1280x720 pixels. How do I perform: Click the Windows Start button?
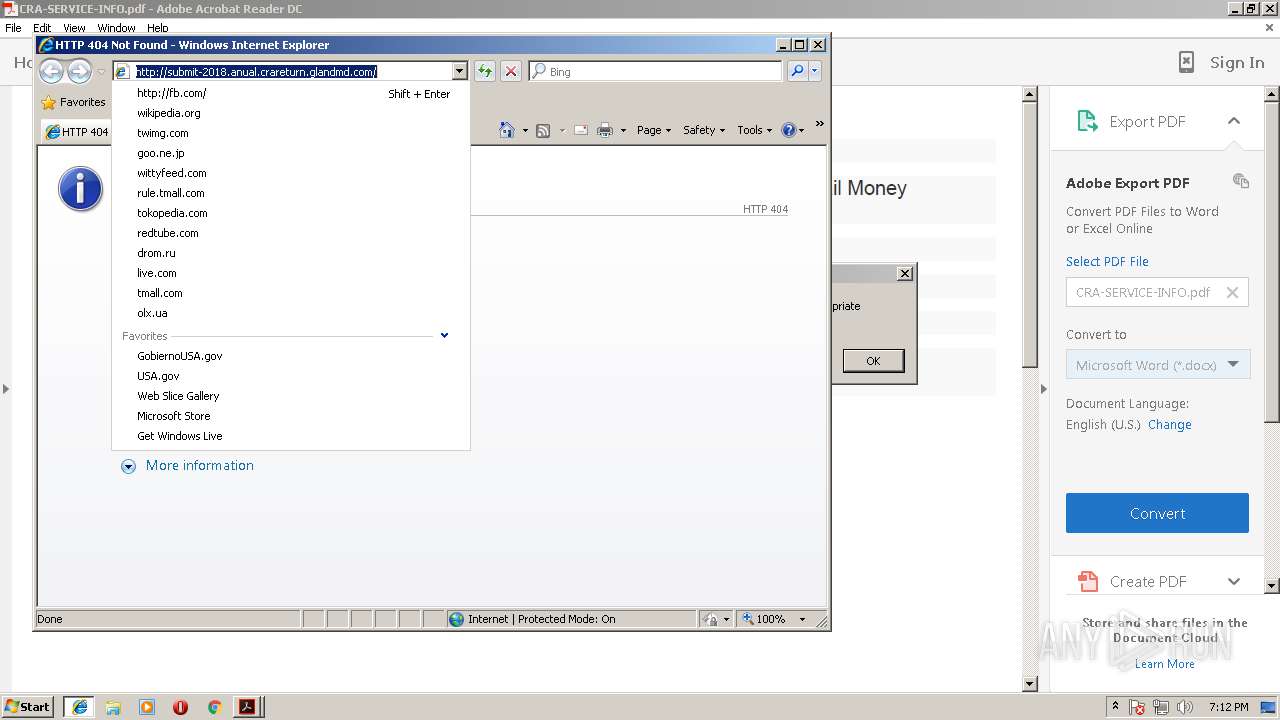coord(28,707)
